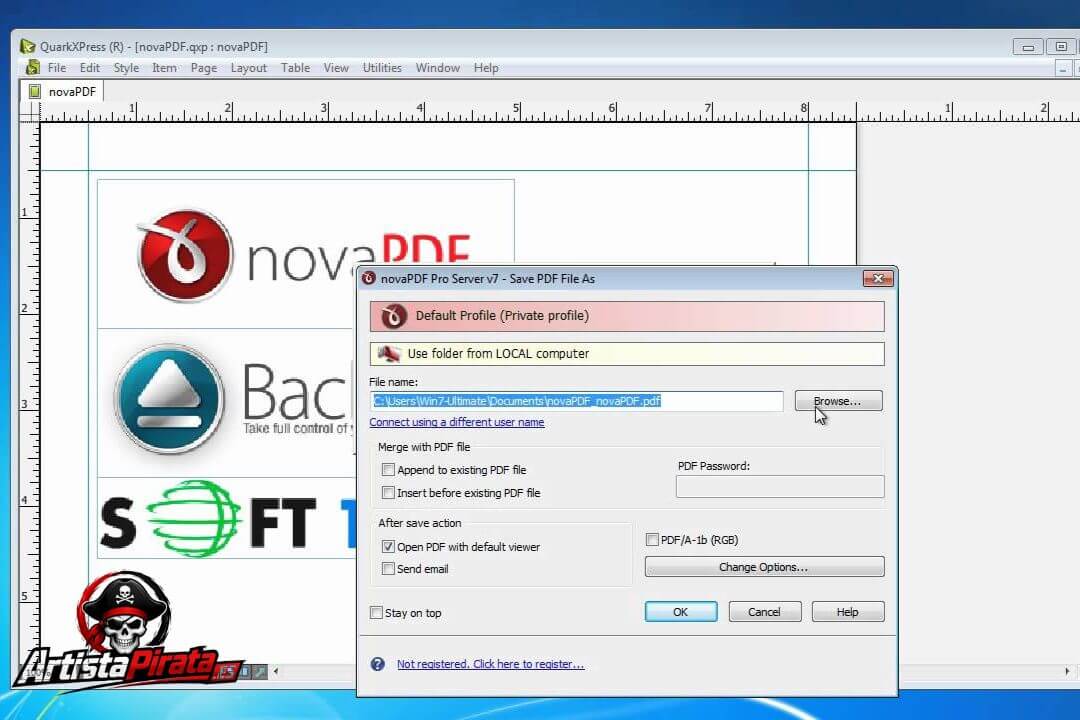This screenshot has height=720, width=1080.
Task: Open the Help menu in QuarkXPress
Action: pos(486,68)
